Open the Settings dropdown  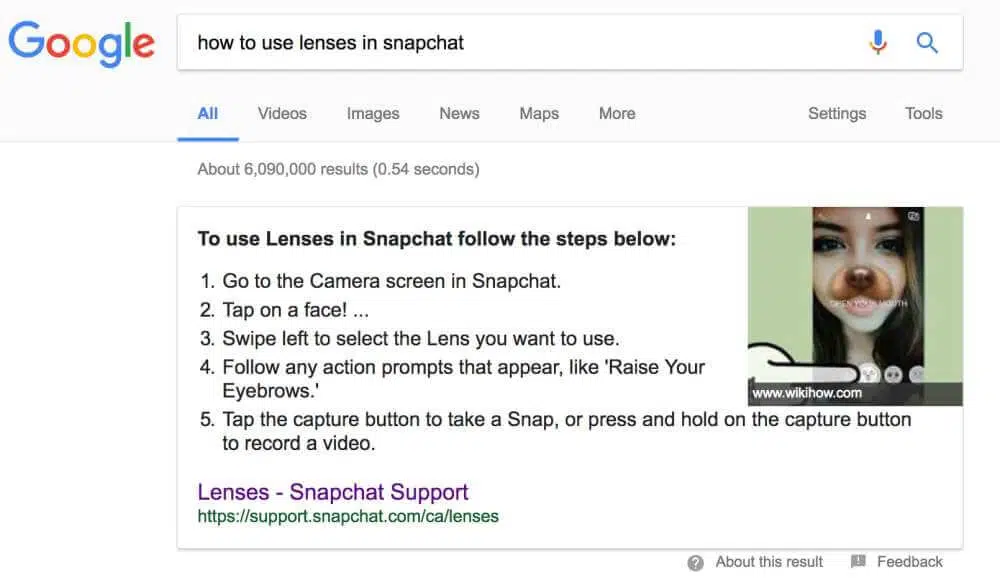[837, 113]
